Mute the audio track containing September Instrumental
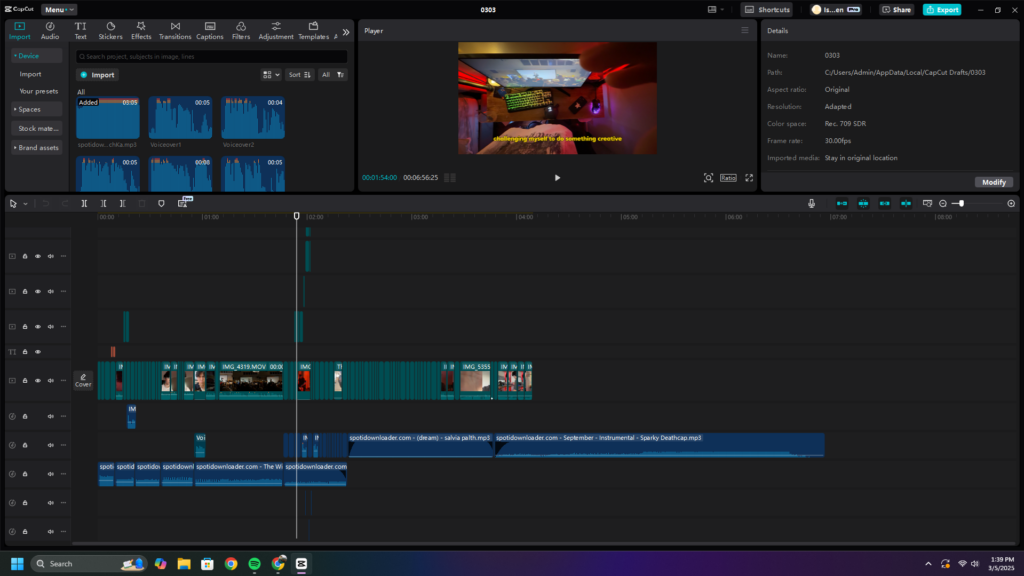Viewport: 1024px width, 576px height. coord(50,445)
